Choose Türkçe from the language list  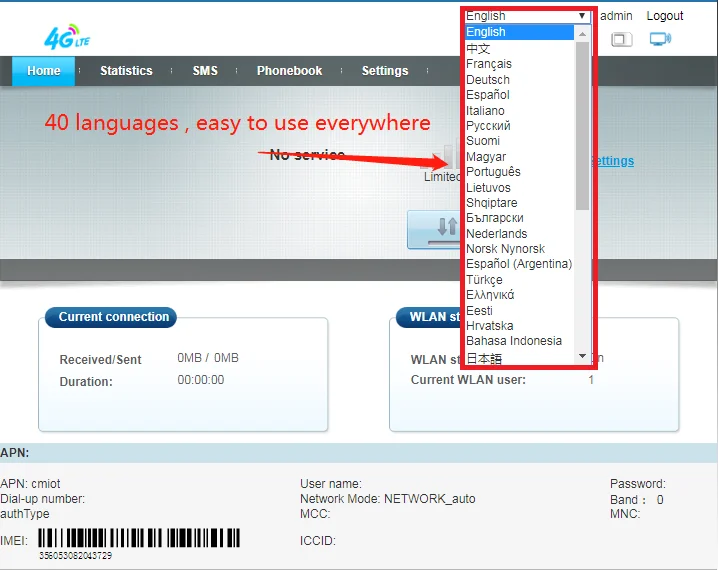pos(519,279)
